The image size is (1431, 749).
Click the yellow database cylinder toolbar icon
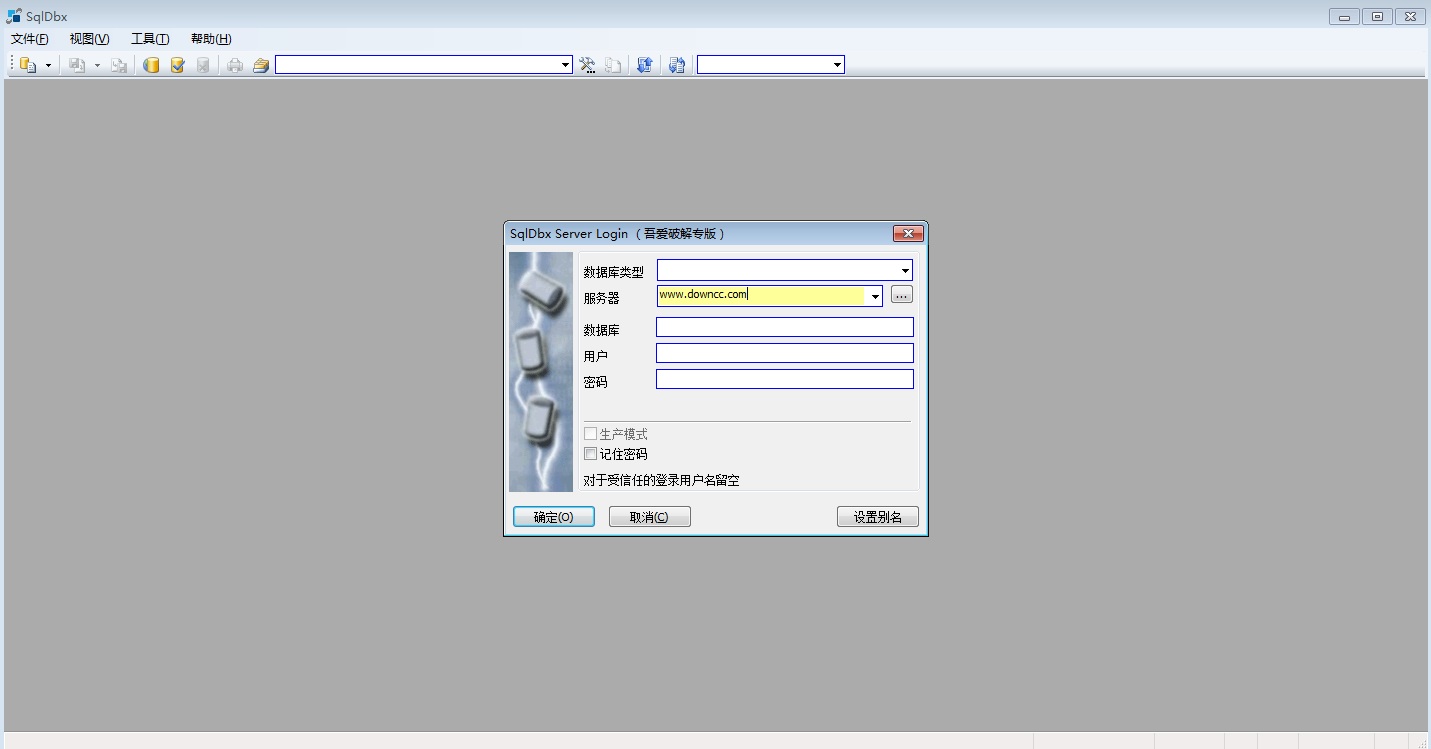coord(151,64)
